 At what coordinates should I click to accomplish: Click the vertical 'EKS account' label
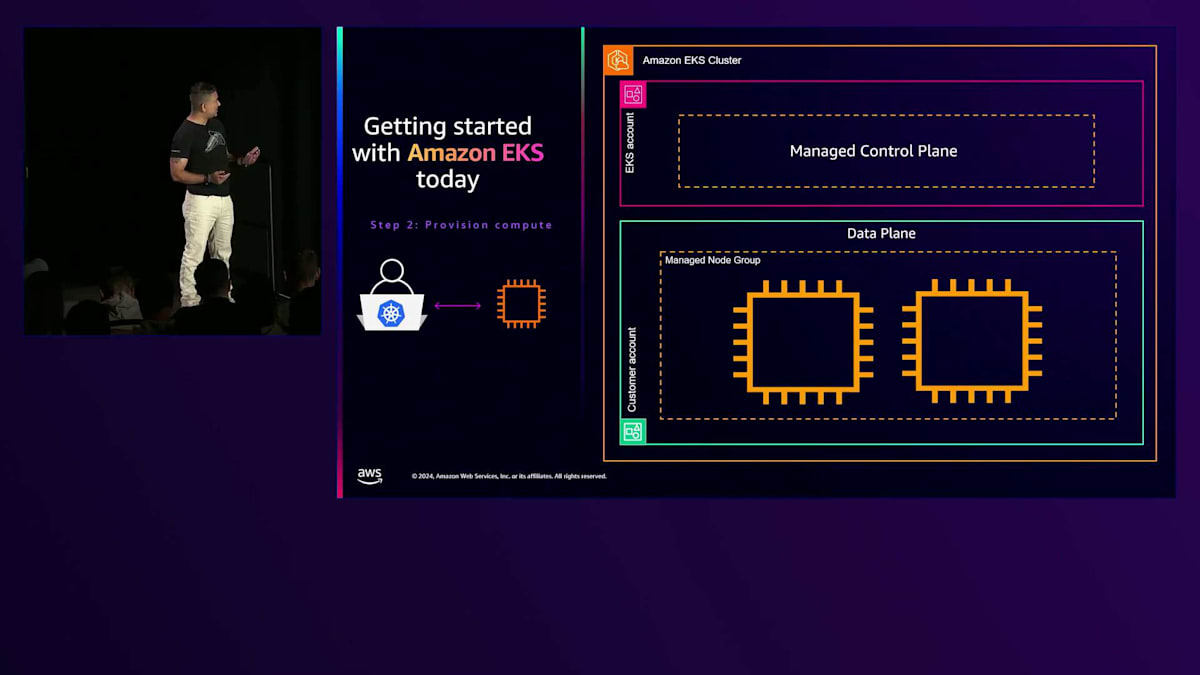(x=630, y=143)
